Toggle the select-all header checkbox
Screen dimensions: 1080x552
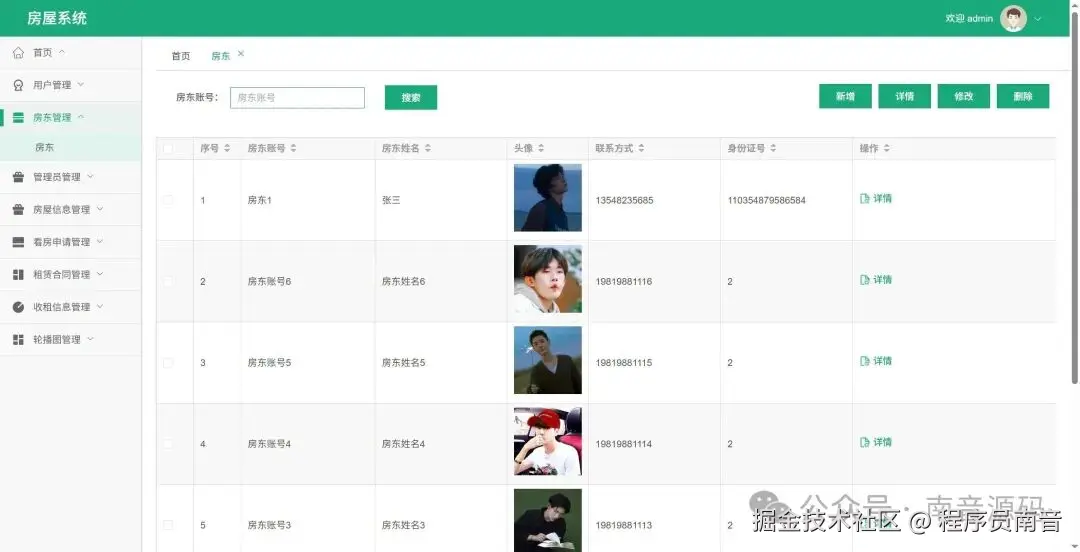[x=168, y=148]
